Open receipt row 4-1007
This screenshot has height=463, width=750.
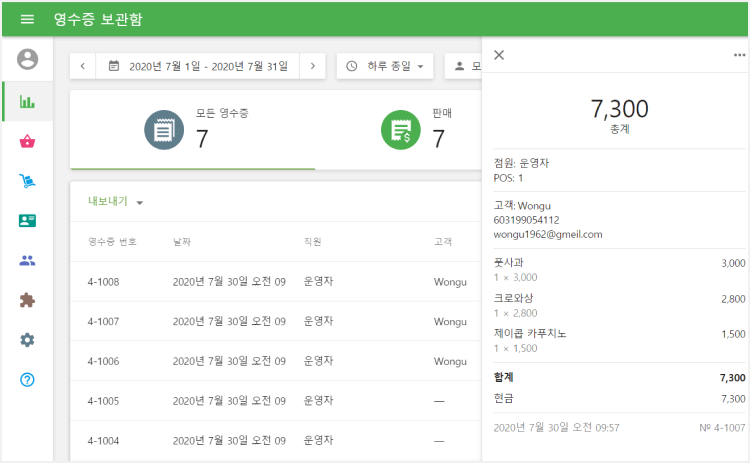point(276,321)
